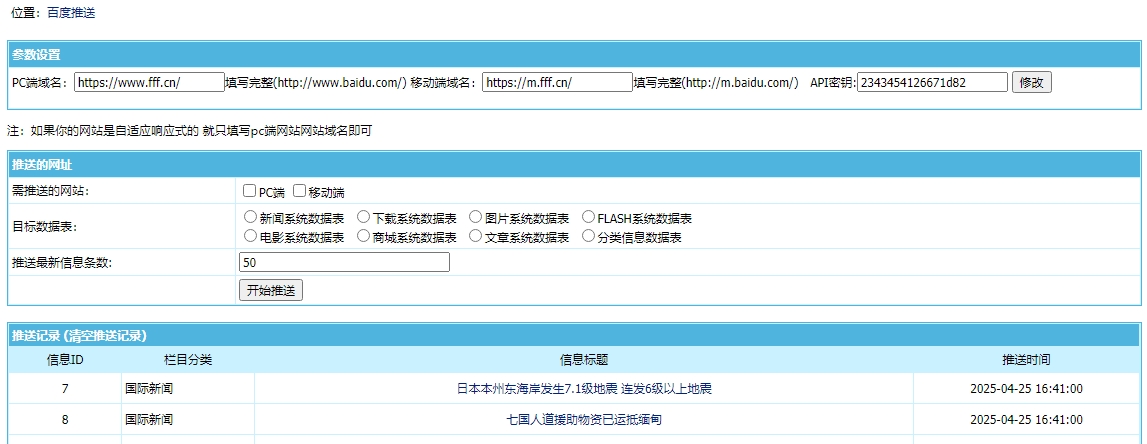
Task: Choose FLASH系统数据表 radio option
Action: (x=588, y=217)
